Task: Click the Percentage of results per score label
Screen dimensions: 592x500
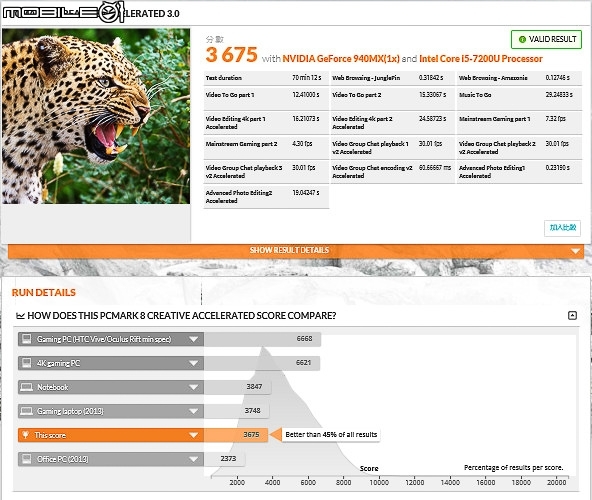Action: (x=513, y=468)
